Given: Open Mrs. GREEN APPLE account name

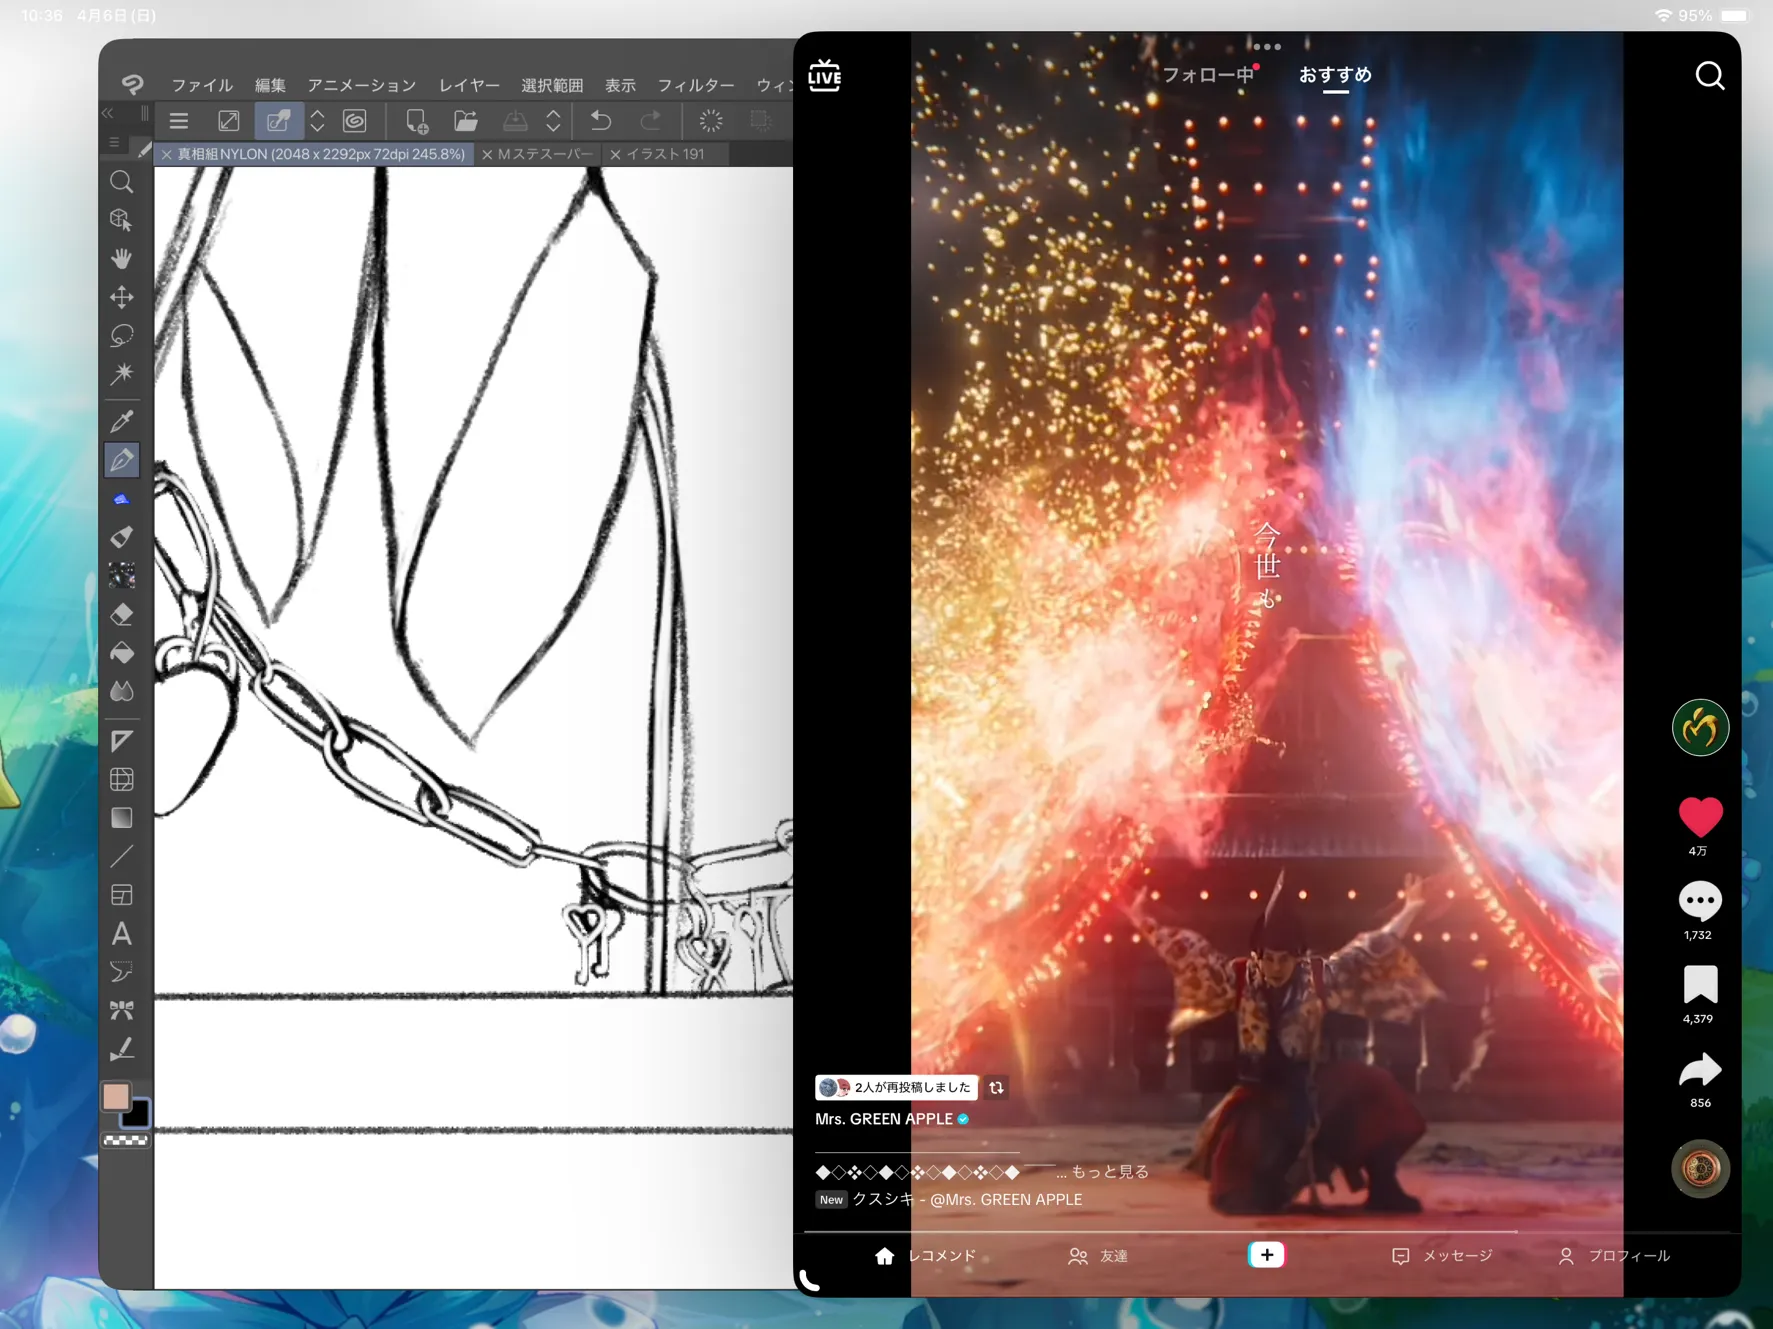Looking at the screenshot, I should pos(884,1119).
